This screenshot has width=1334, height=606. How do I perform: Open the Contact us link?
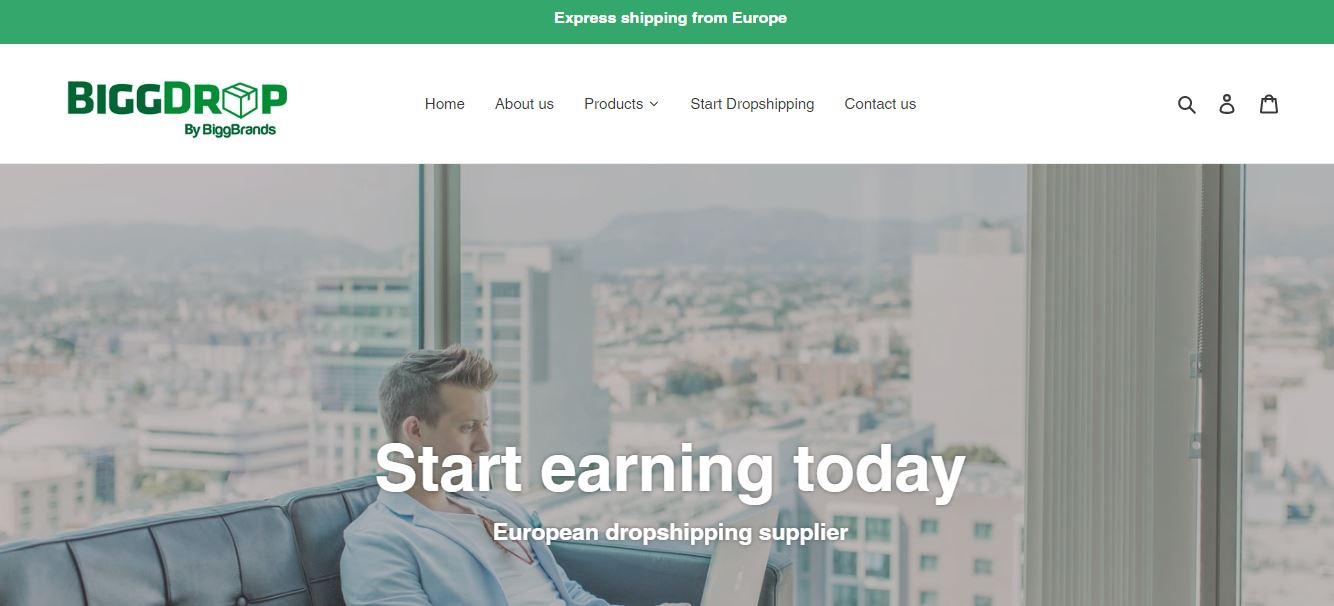coord(880,104)
